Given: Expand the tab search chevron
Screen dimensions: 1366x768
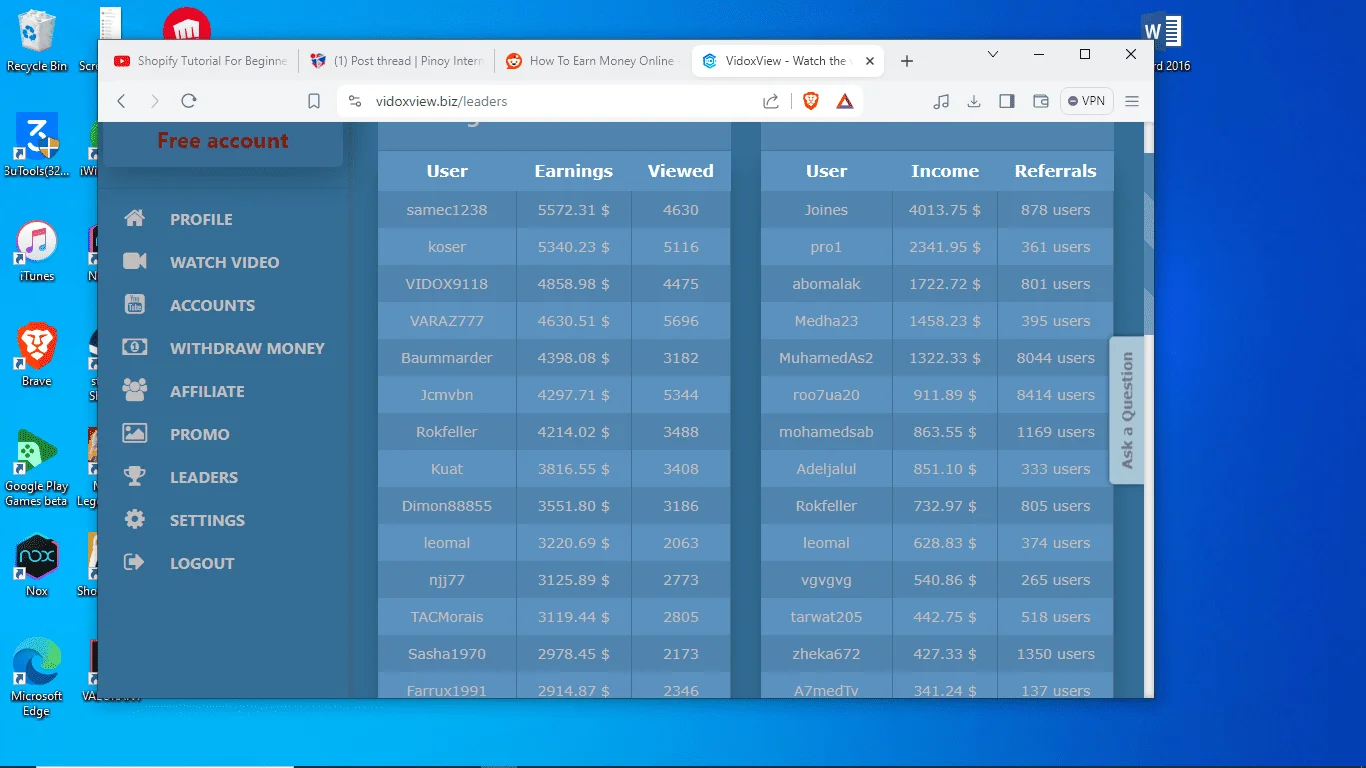Looking at the screenshot, I should click(x=993, y=54).
